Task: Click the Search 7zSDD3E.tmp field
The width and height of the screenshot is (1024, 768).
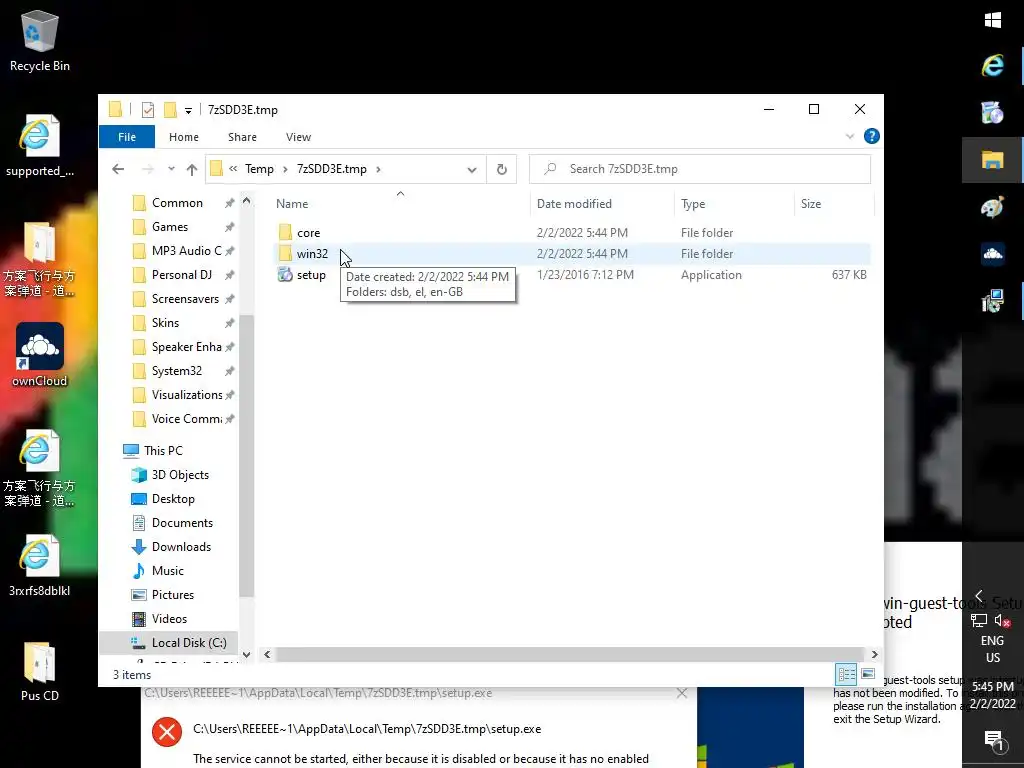Action: (699, 169)
